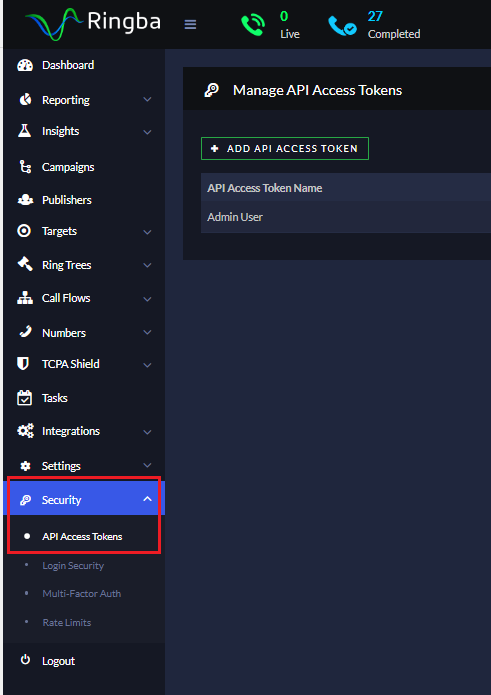
Task: Click the TCPA Shield icon
Action: 23,363
